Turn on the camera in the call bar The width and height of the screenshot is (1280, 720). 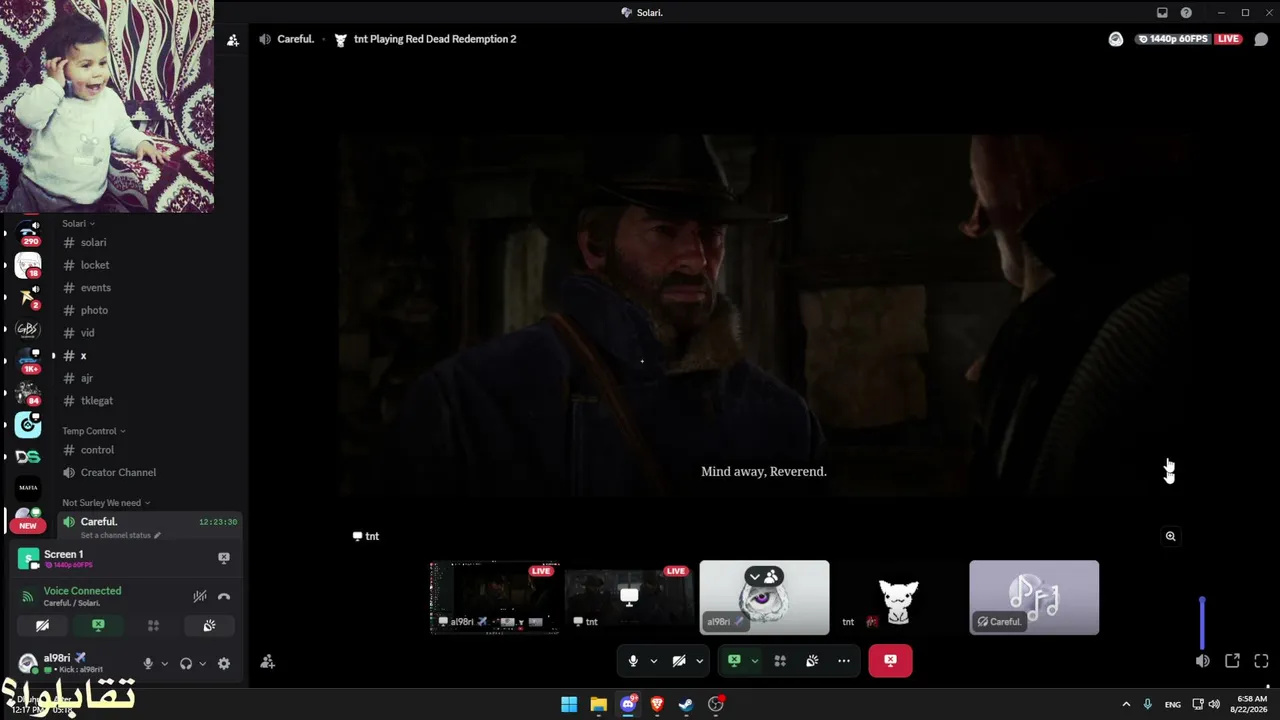[679, 661]
